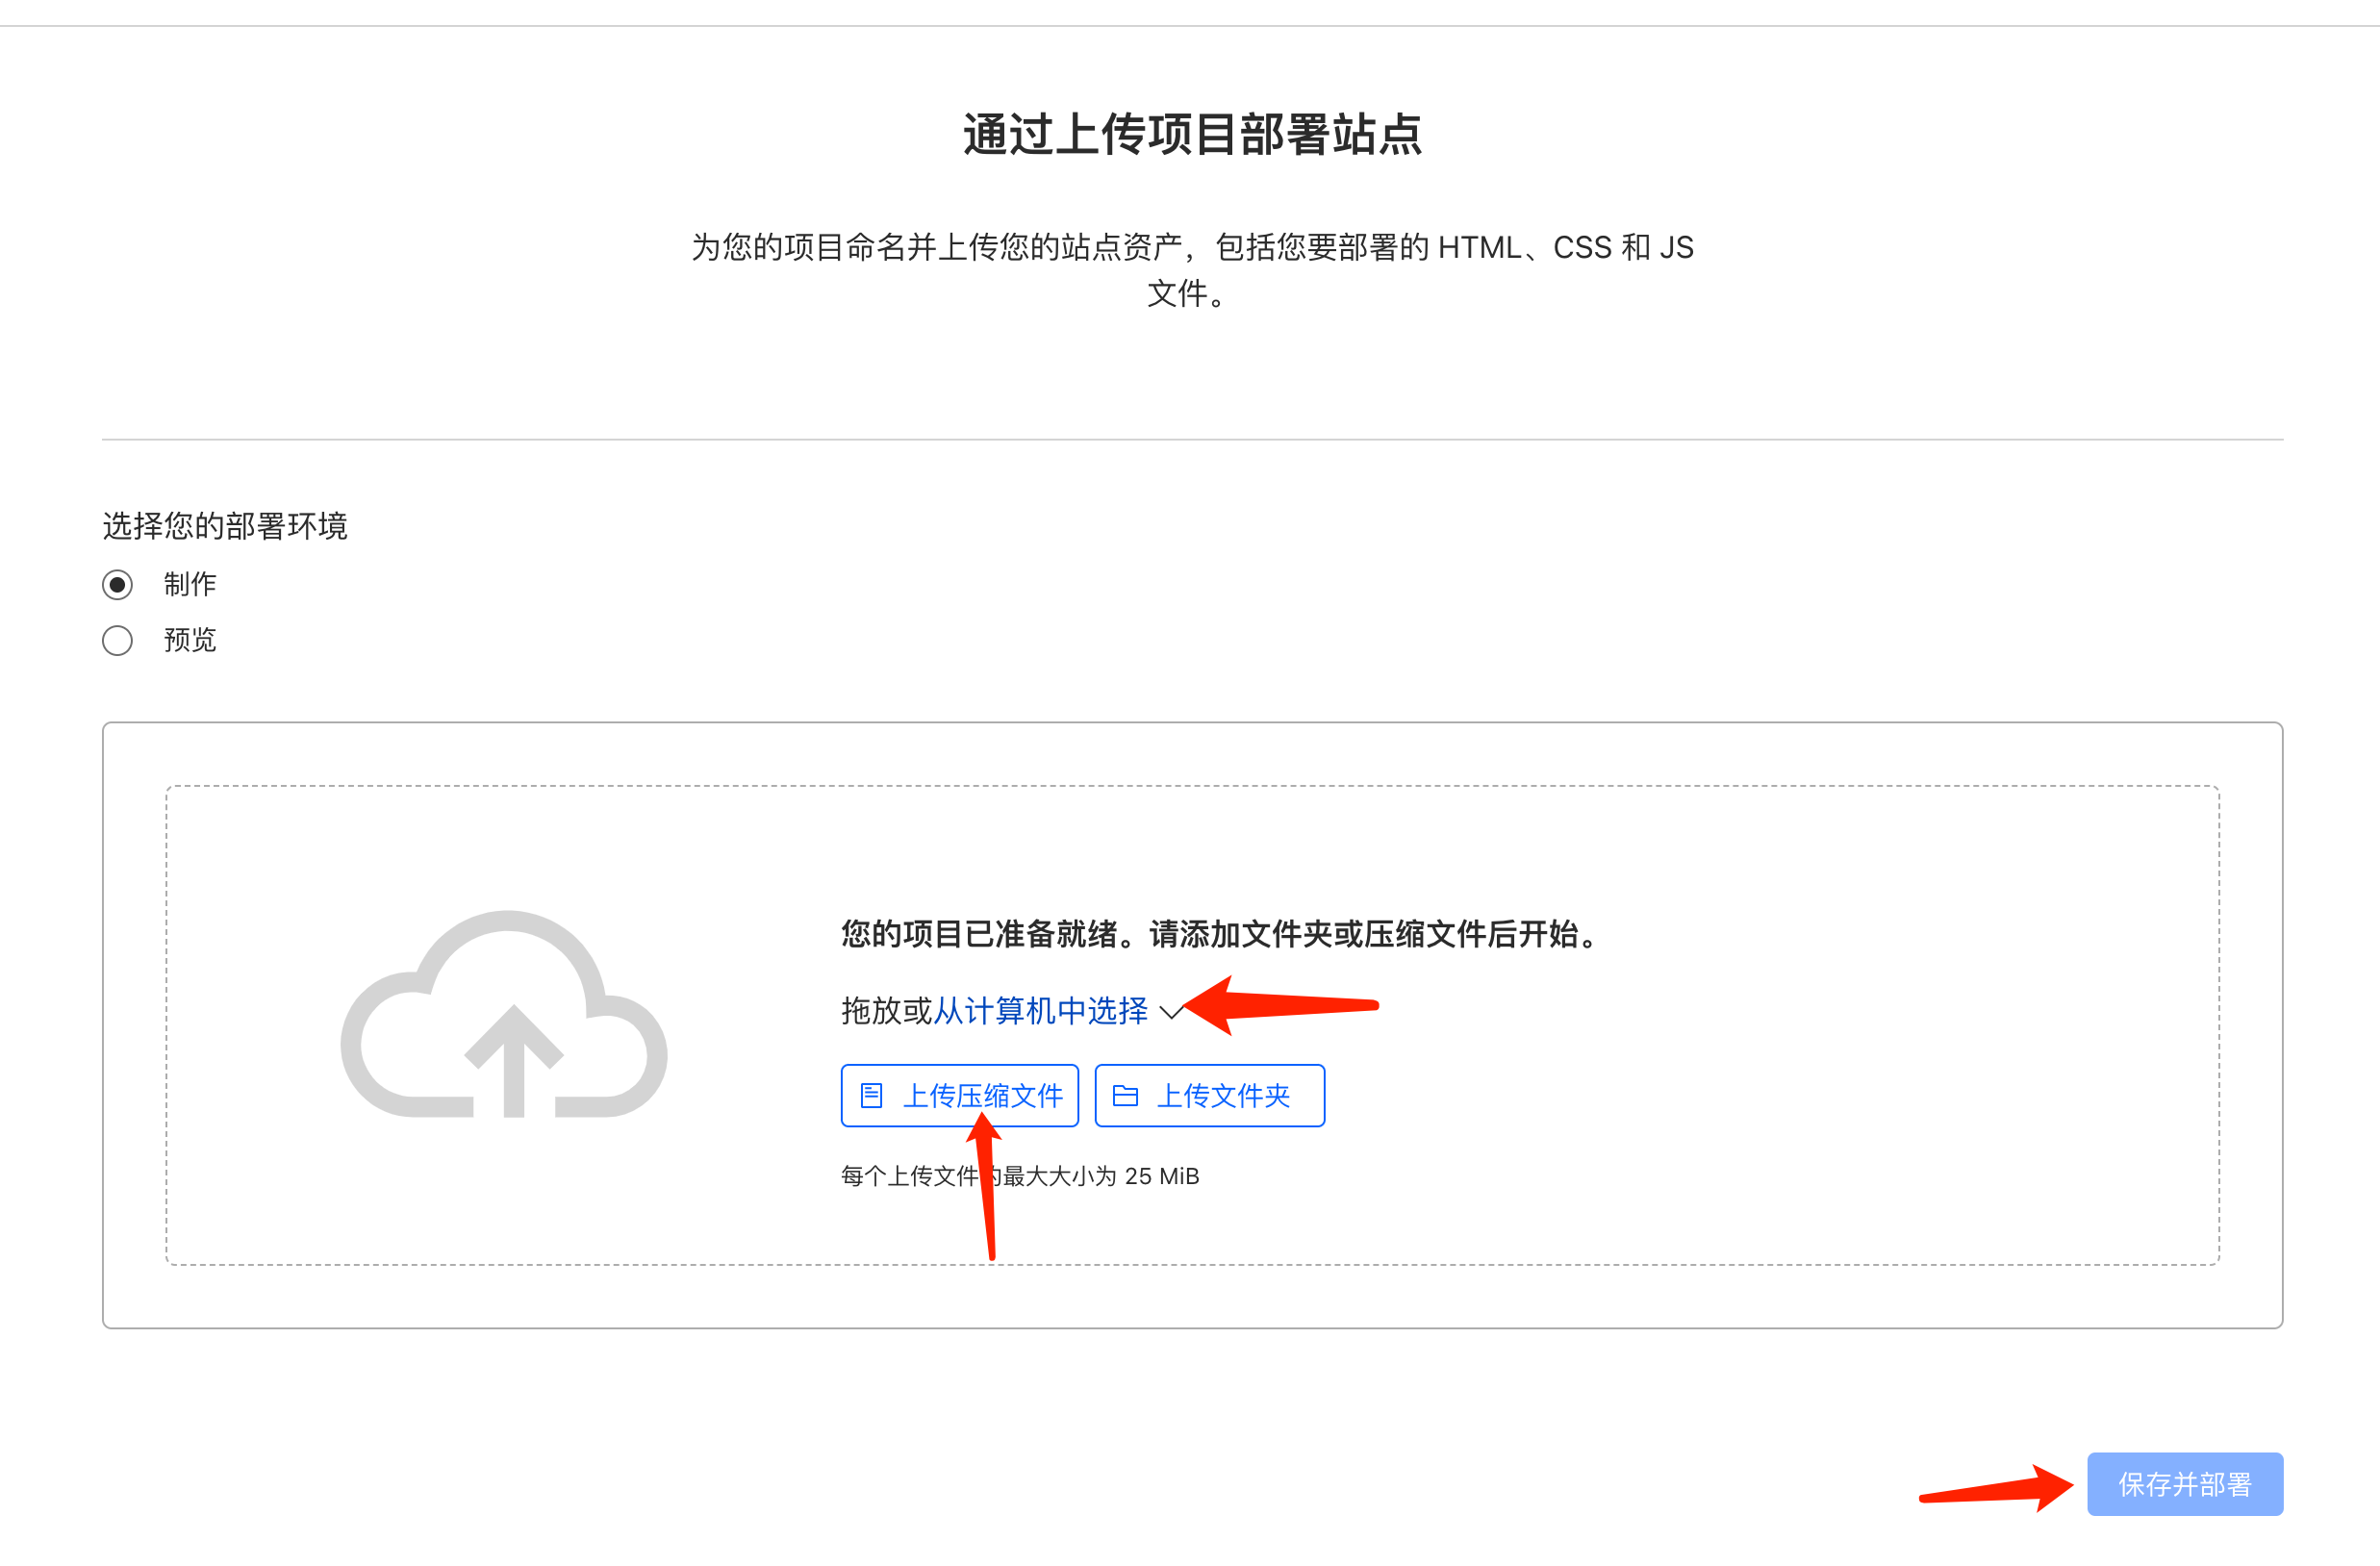The width and height of the screenshot is (2380, 1566).
Task: Collapse the chevron next to 从计算机中选择
Action: pos(1171,1011)
